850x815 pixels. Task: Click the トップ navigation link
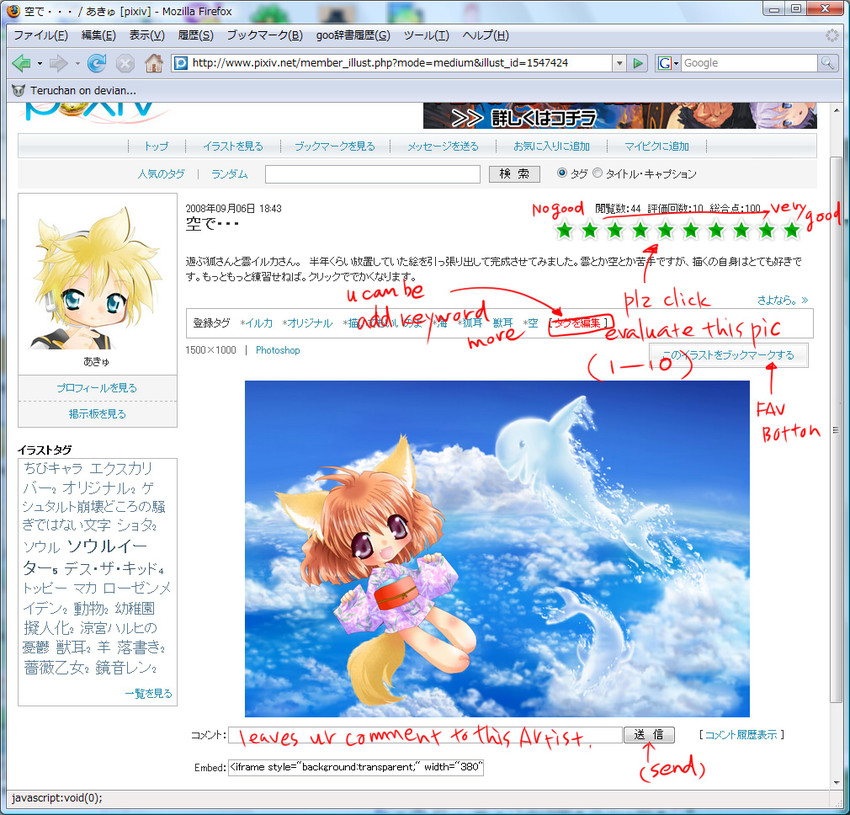pyautogui.click(x=156, y=146)
